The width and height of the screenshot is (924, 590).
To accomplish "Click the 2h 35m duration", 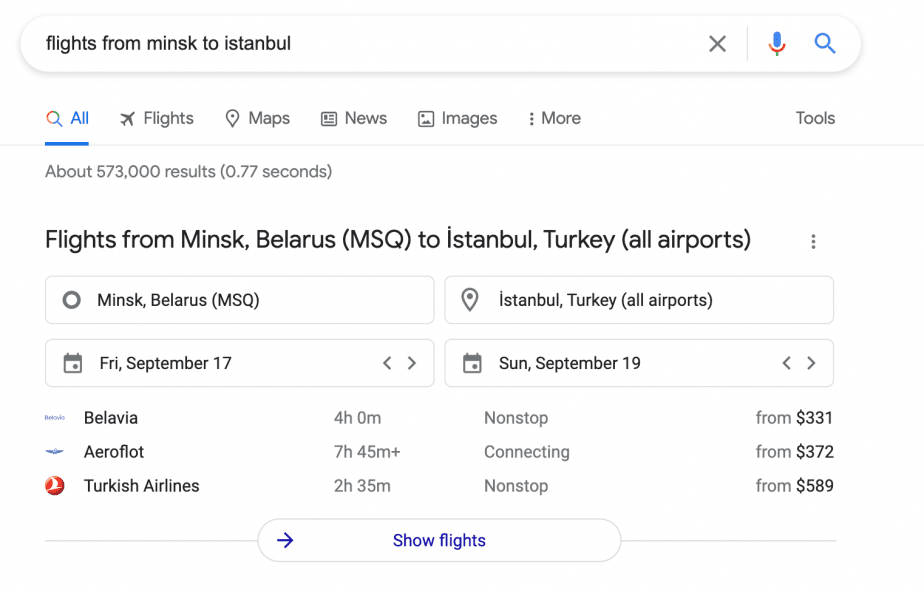I will [x=362, y=486].
